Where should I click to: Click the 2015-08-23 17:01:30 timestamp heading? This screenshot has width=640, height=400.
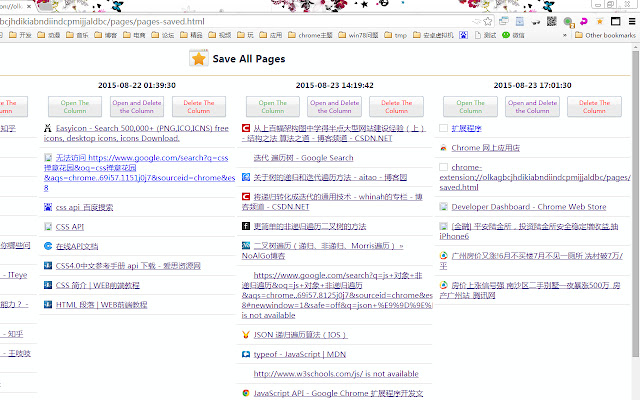coord(532,85)
